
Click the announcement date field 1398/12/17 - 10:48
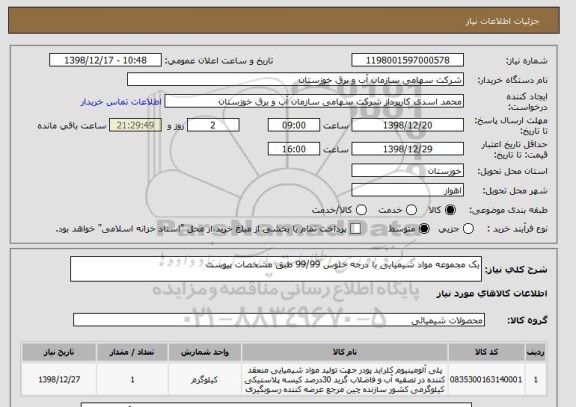(105, 60)
